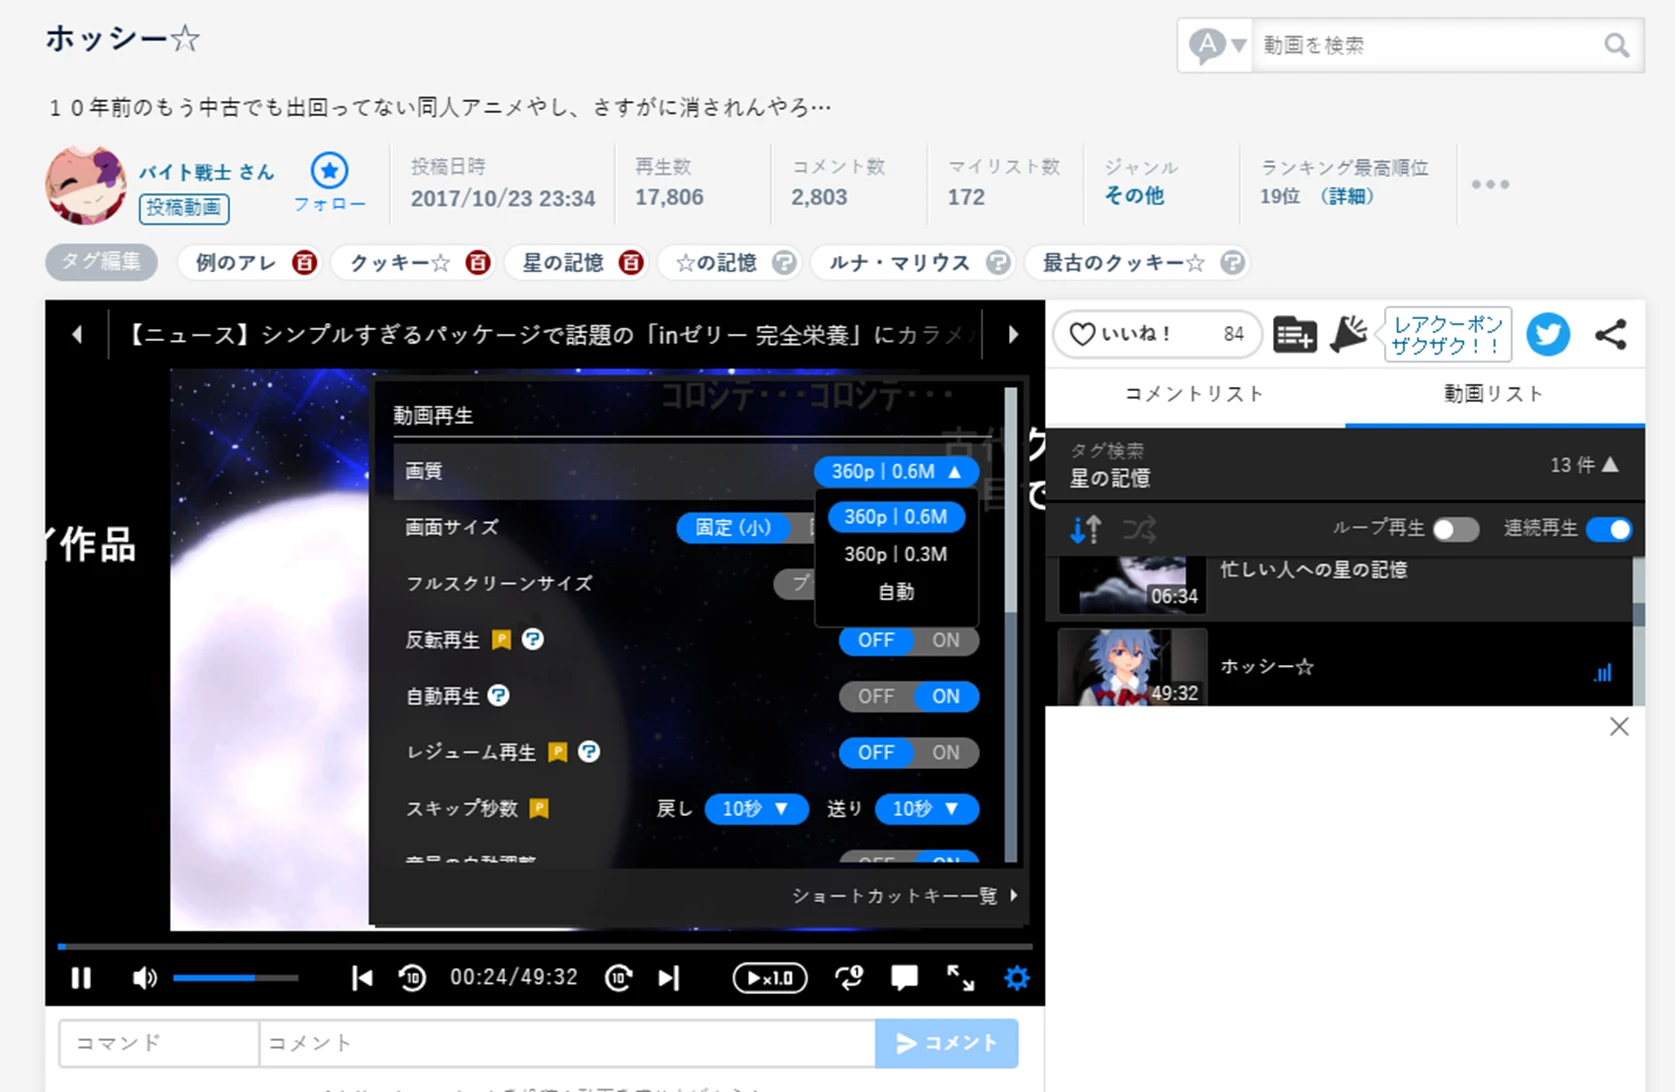This screenshot has height=1092, width=1675.
Task: Collapse the 13 件 list arrow
Action: (x=1610, y=464)
